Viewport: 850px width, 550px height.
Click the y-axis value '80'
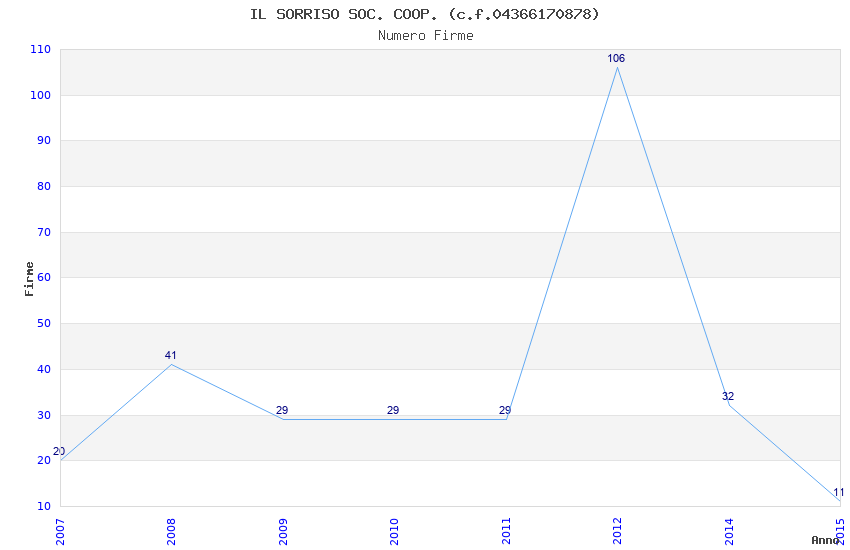44,186
